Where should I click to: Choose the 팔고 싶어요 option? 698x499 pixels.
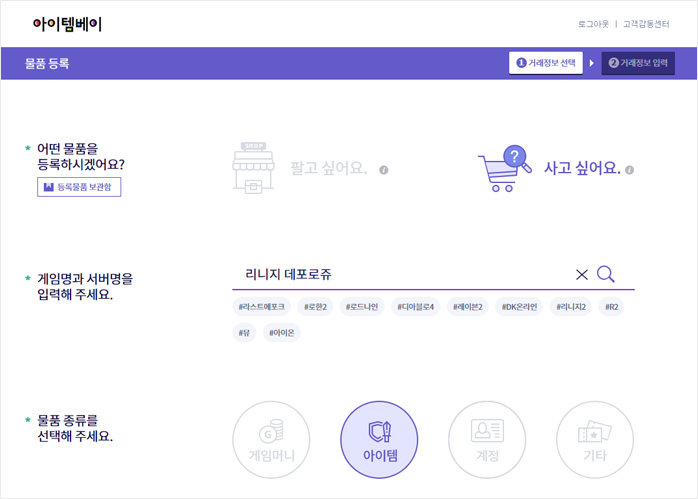pos(329,168)
